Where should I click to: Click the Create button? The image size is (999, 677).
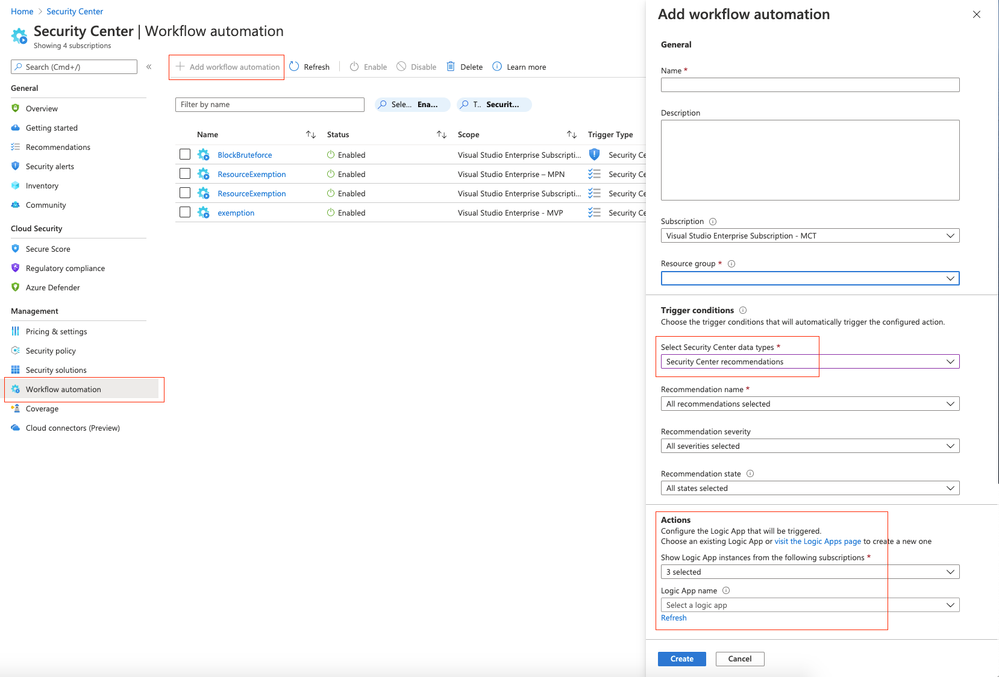click(682, 659)
